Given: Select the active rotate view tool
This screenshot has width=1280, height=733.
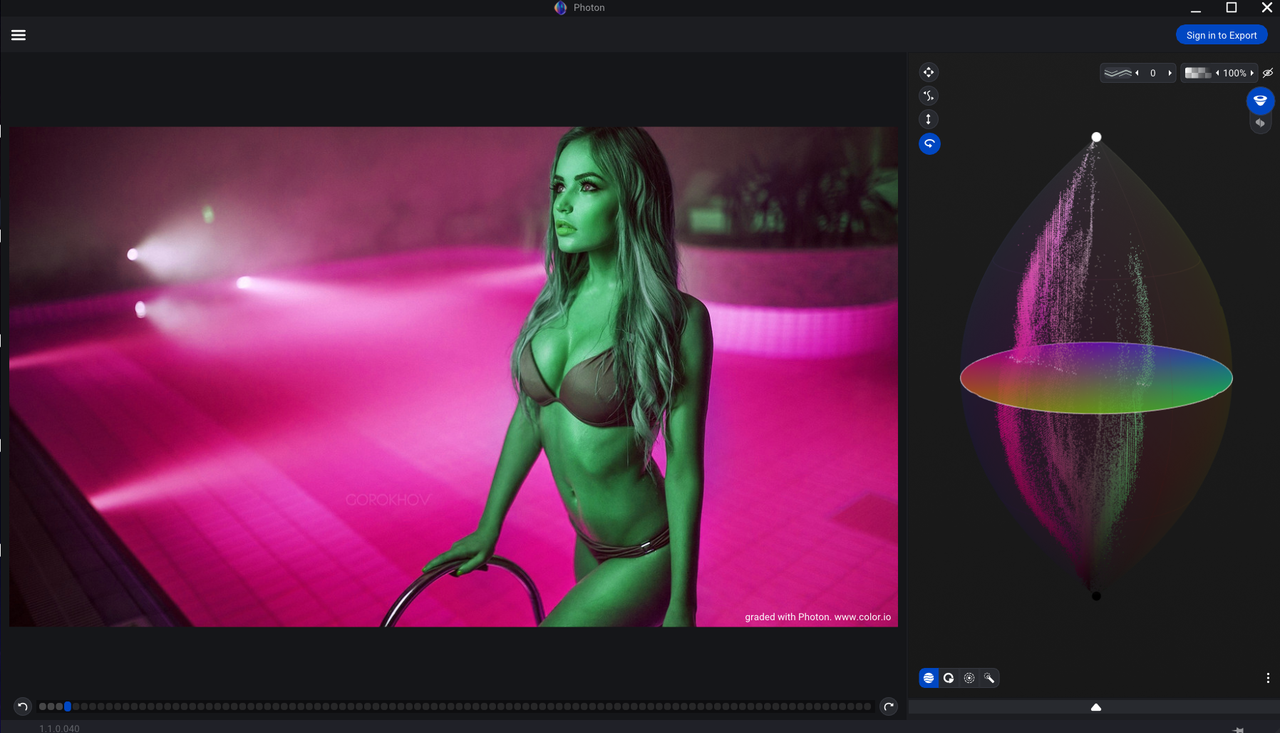Looking at the screenshot, I should pyautogui.click(x=929, y=144).
